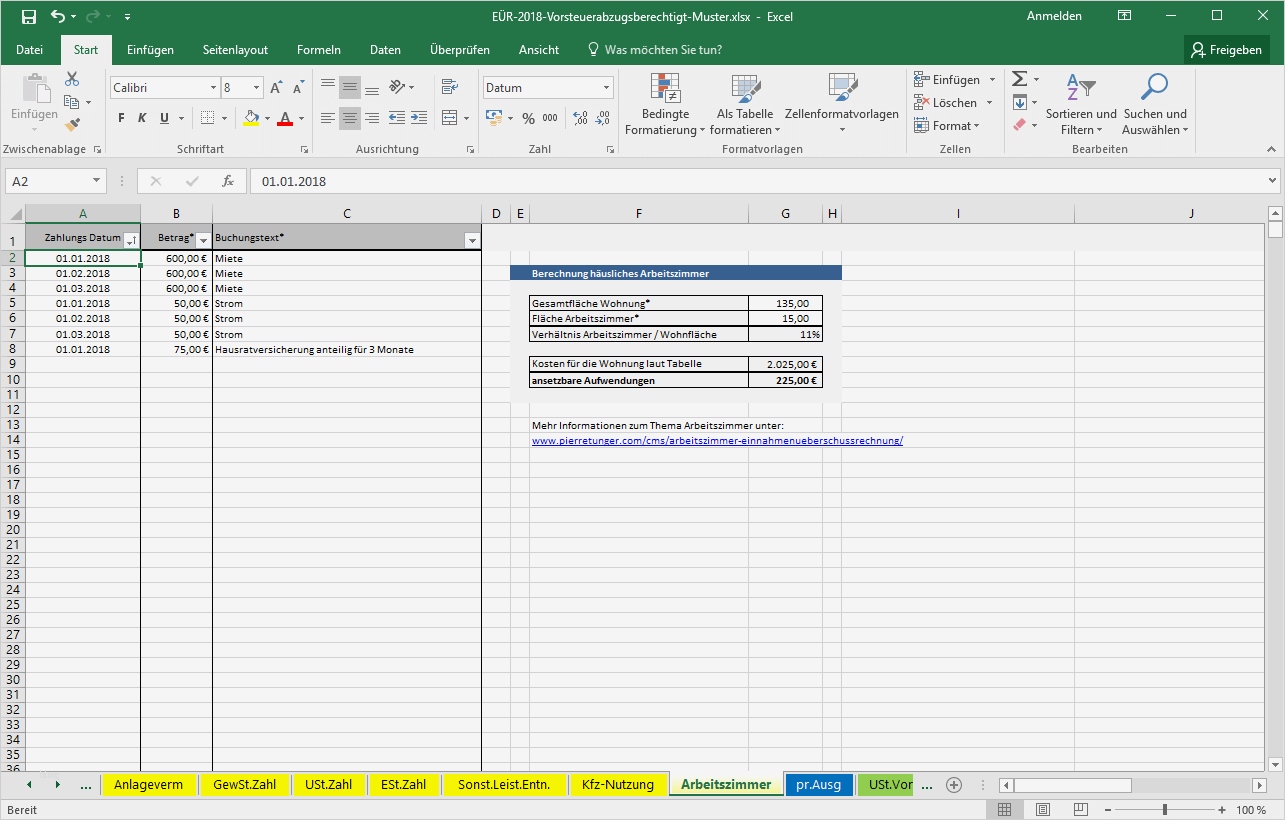The image size is (1285, 820).
Task: Open the pierretunger.com Arbeitszimmer hyperlink
Action: pyautogui.click(x=717, y=440)
